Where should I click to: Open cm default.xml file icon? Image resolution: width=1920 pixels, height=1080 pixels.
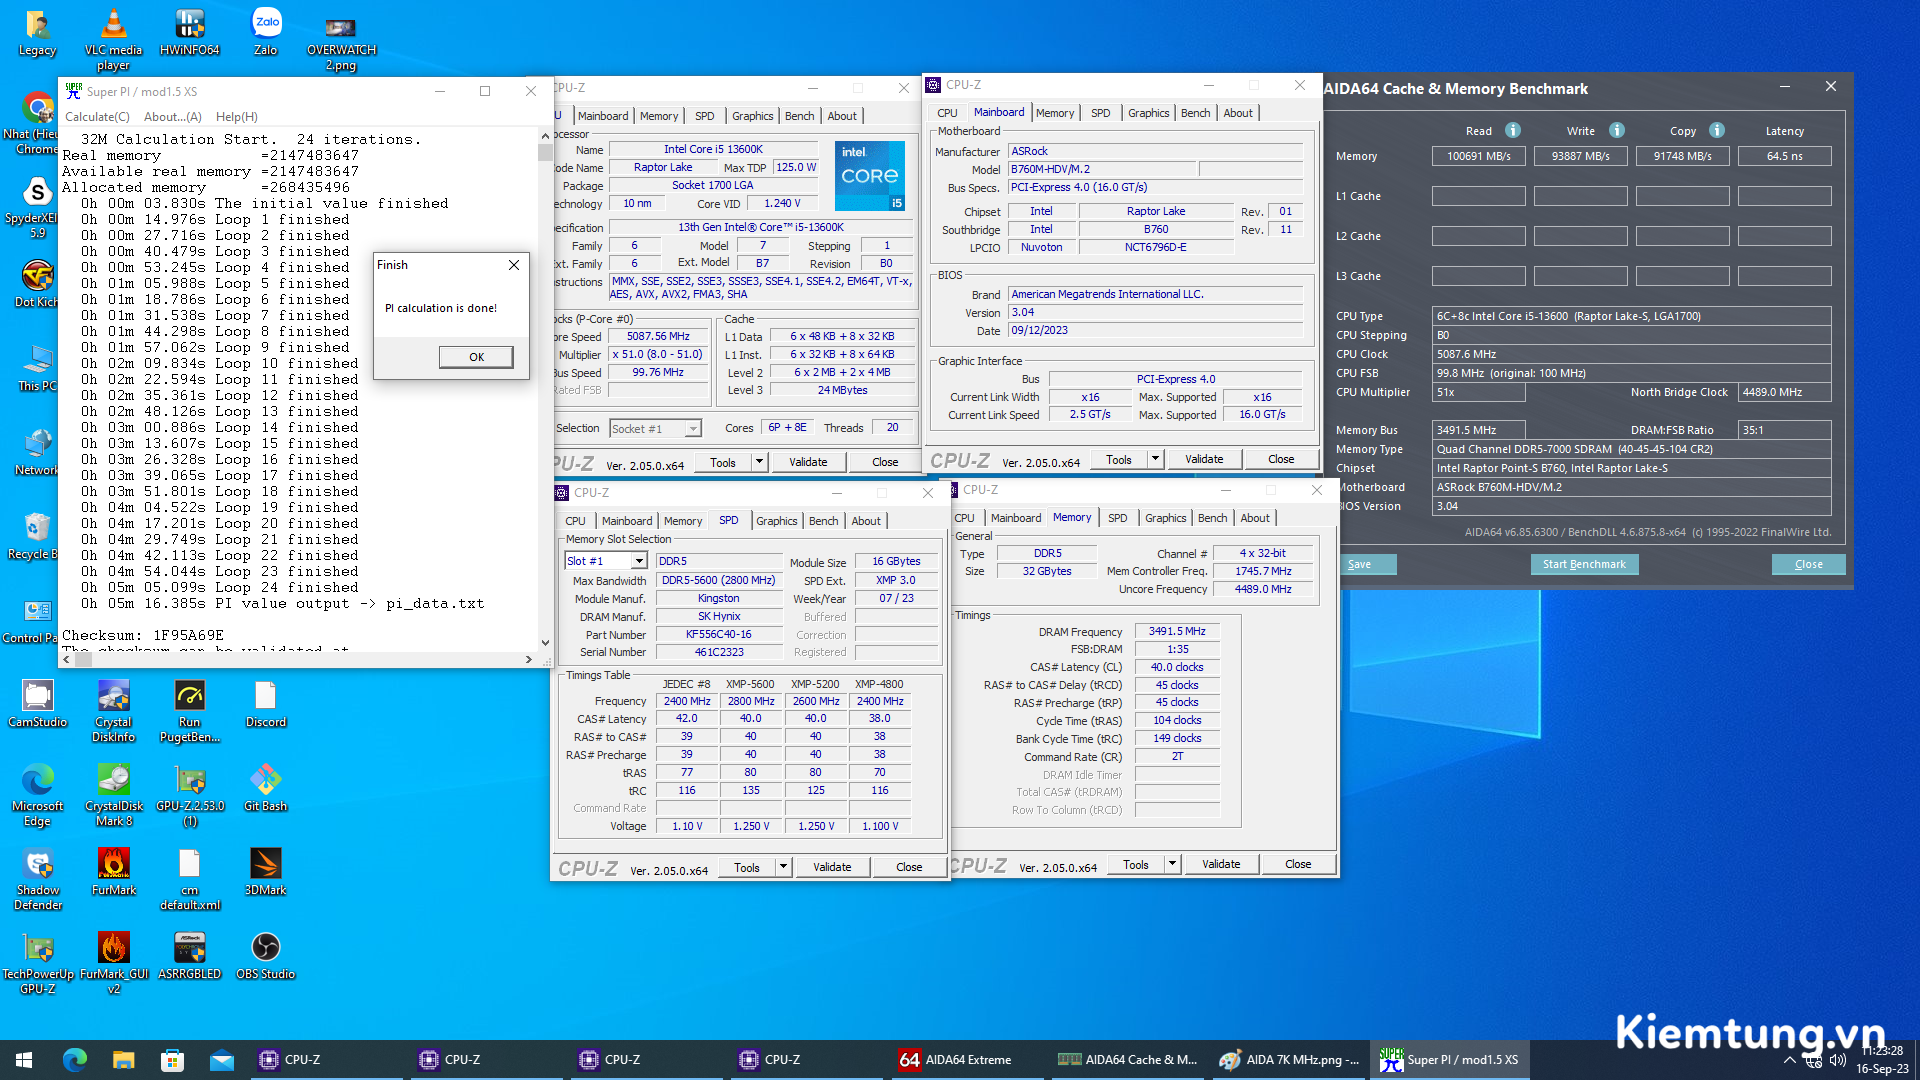tap(190, 879)
